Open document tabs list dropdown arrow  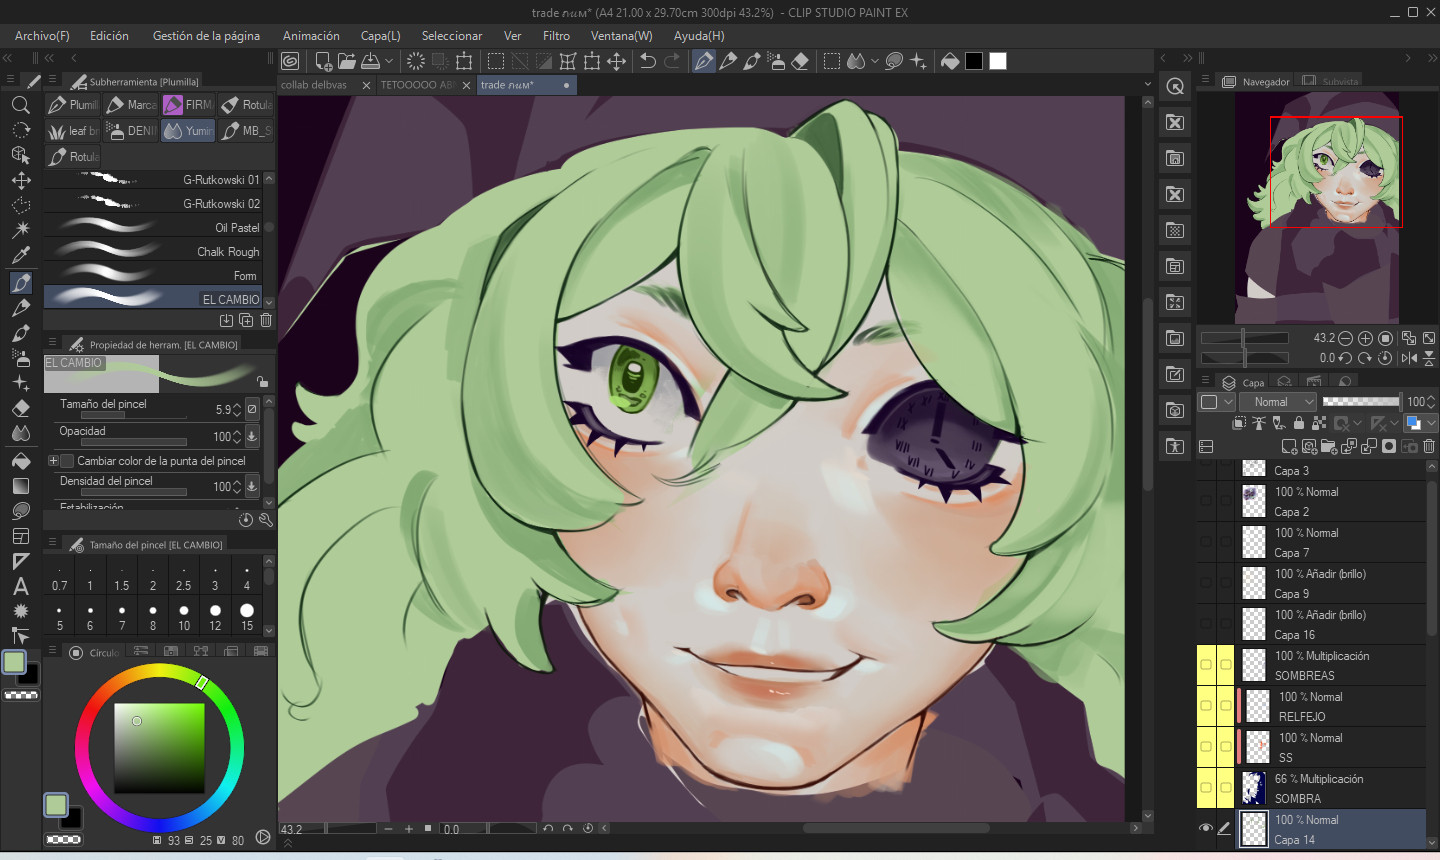click(x=1148, y=85)
